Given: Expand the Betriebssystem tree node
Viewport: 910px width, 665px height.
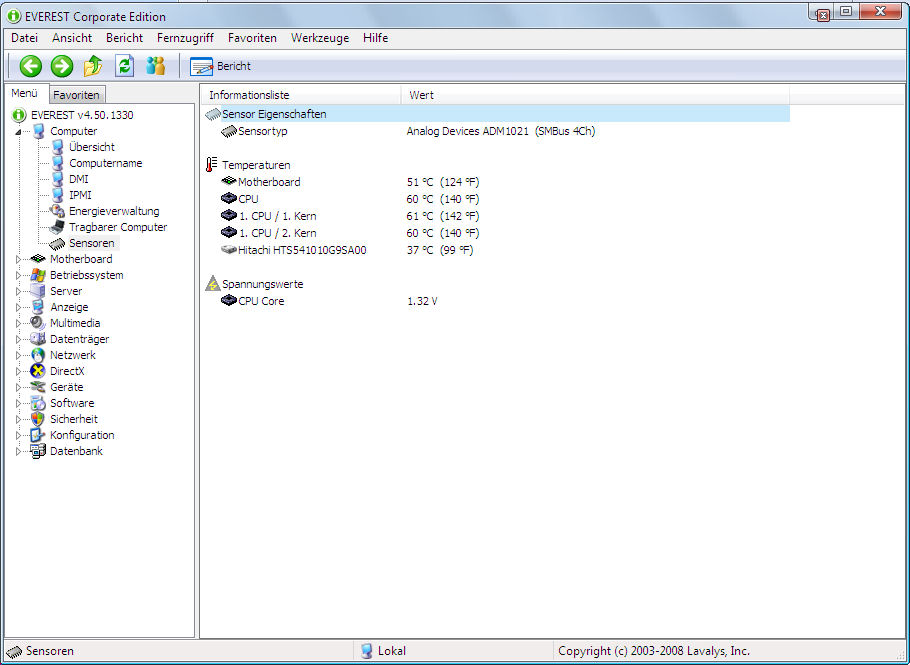Looking at the screenshot, I should [18, 276].
